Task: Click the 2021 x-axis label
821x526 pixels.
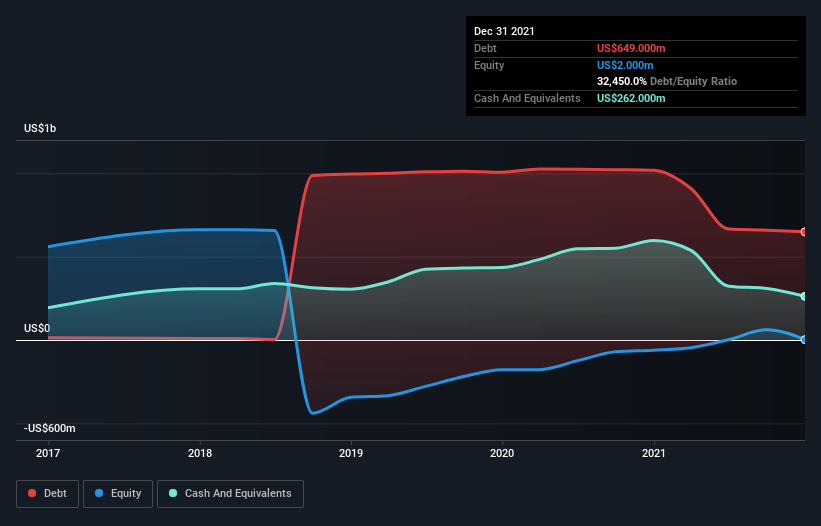Action: click(654, 453)
